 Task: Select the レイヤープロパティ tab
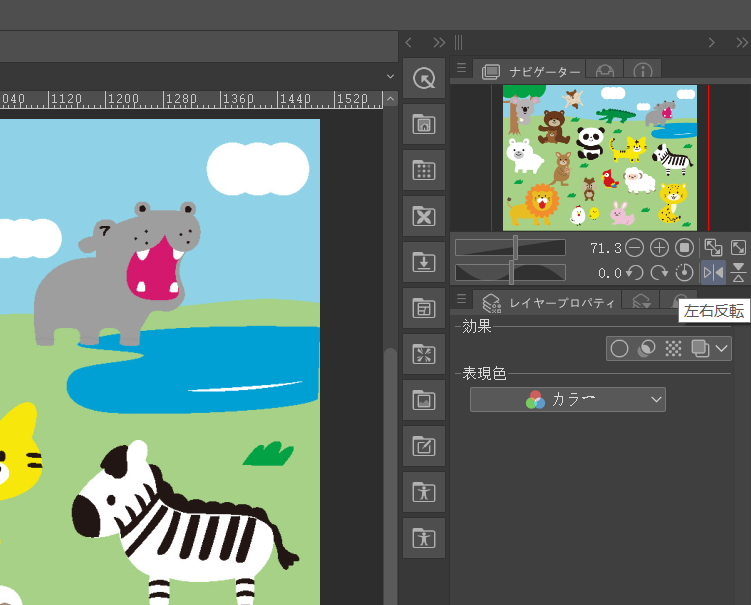547,302
